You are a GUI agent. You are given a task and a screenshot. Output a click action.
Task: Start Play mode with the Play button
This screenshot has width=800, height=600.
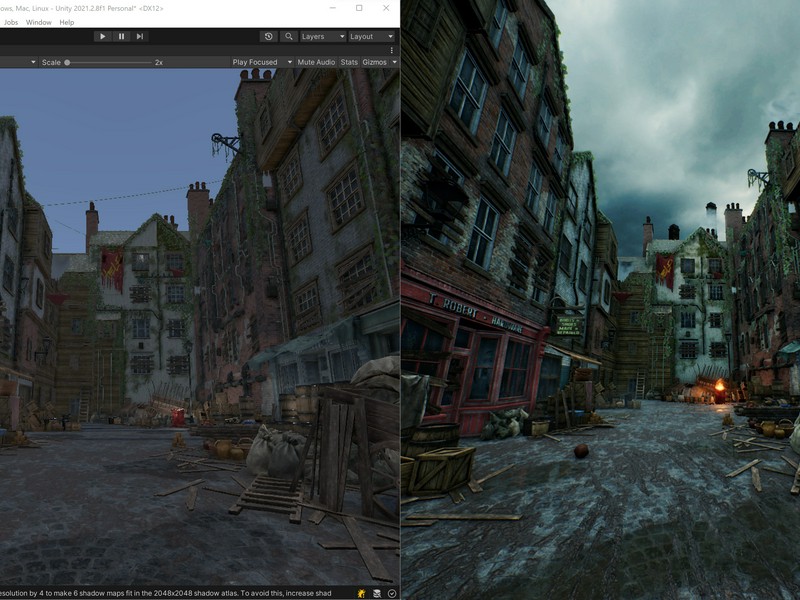point(103,36)
